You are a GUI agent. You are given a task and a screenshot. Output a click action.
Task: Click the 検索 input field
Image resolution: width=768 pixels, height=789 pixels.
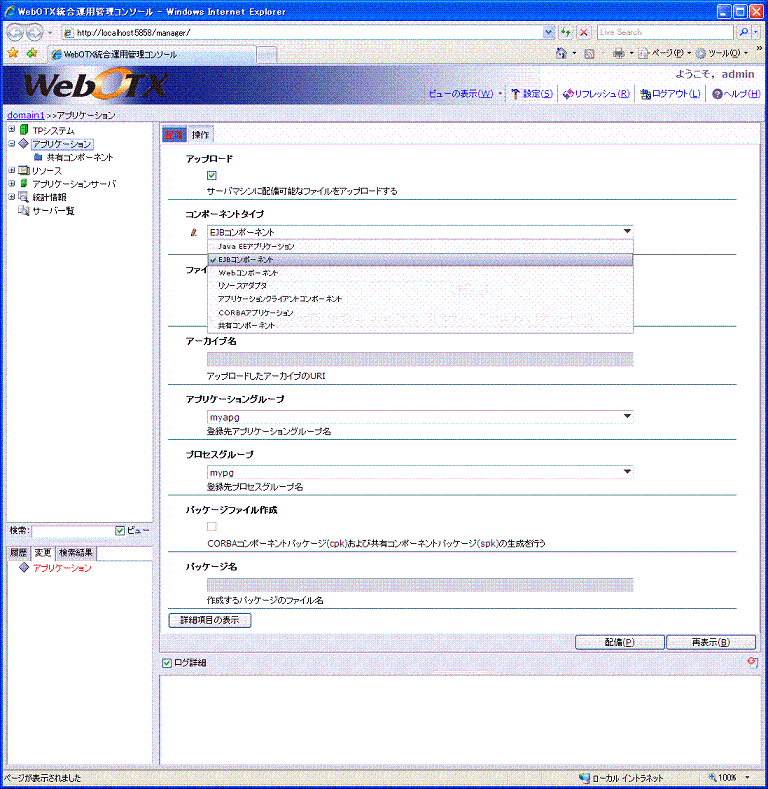click(70, 530)
